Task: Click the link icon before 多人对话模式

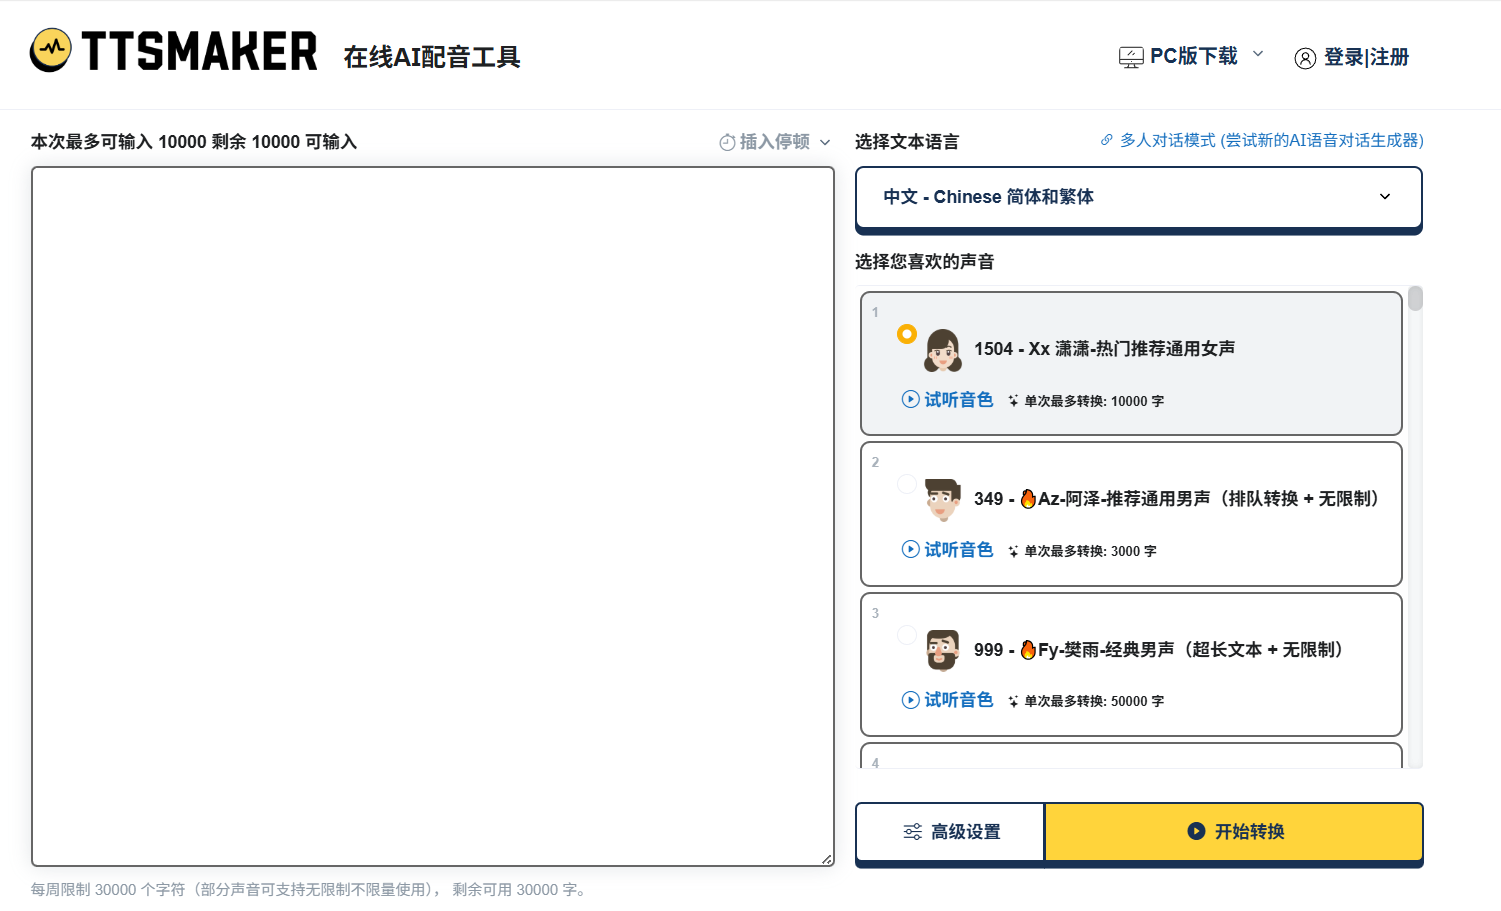Action: pyautogui.click(x=1106, y=140)
